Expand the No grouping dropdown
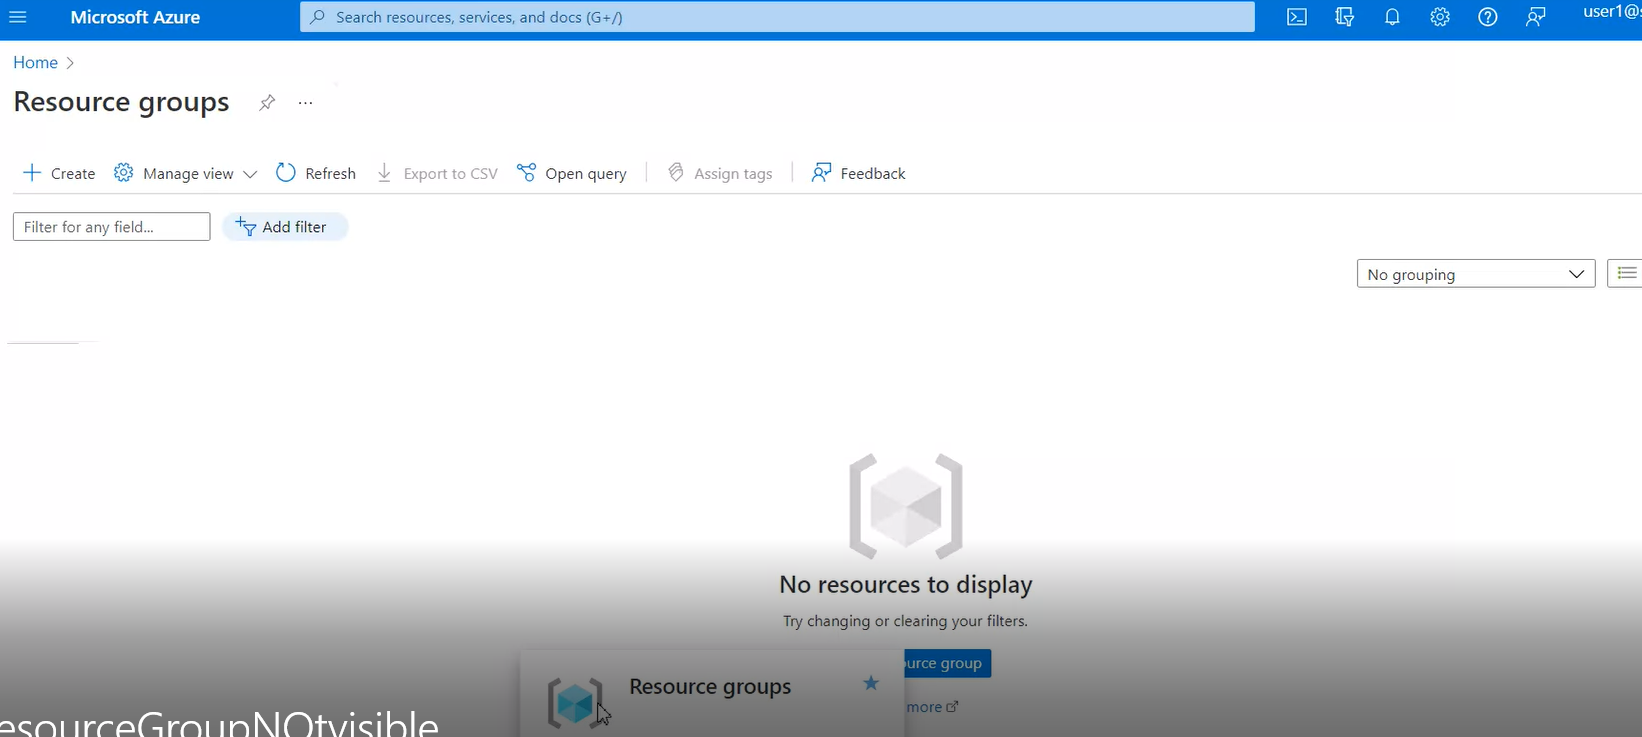The width and height of the screenshot is (1642, 737). pyautogui.click(x=1476, y=274)
